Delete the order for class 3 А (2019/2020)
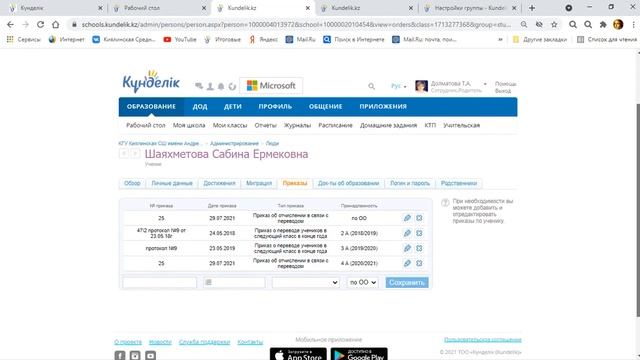This screenshot has width=640, height=360. pos(419,248)
